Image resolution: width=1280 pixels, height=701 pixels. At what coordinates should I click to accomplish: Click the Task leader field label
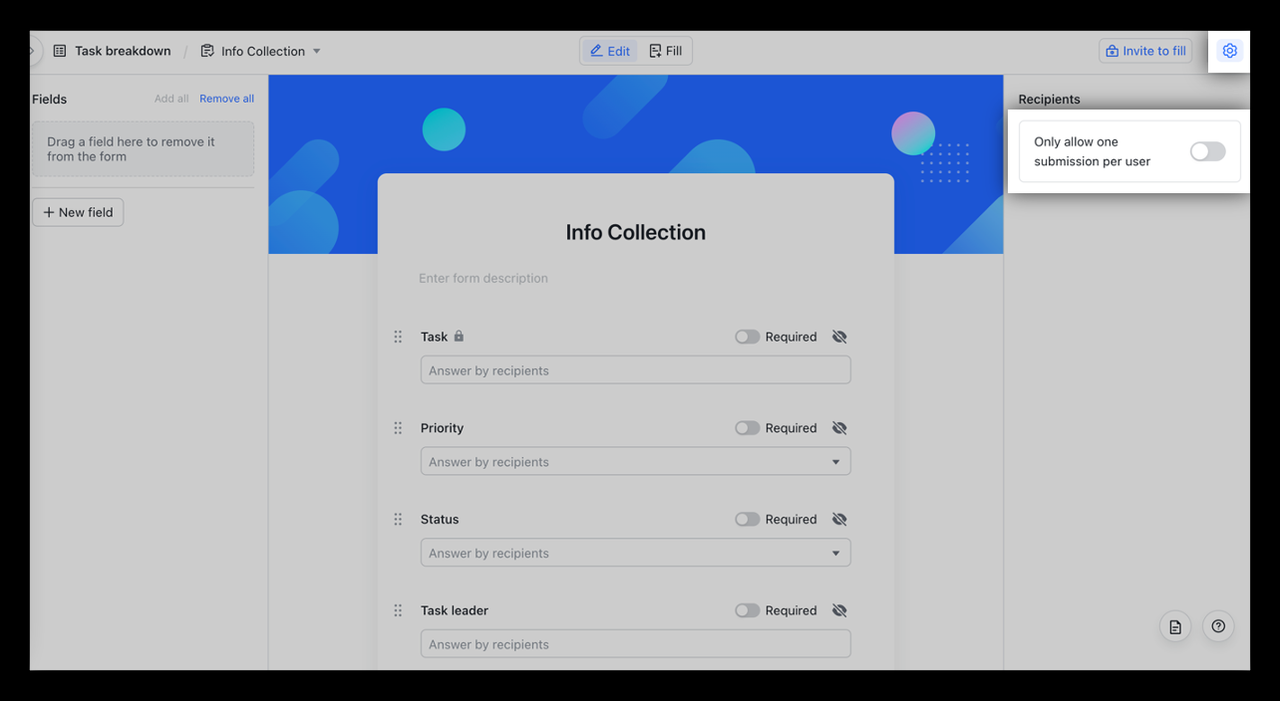pos(455,610)
